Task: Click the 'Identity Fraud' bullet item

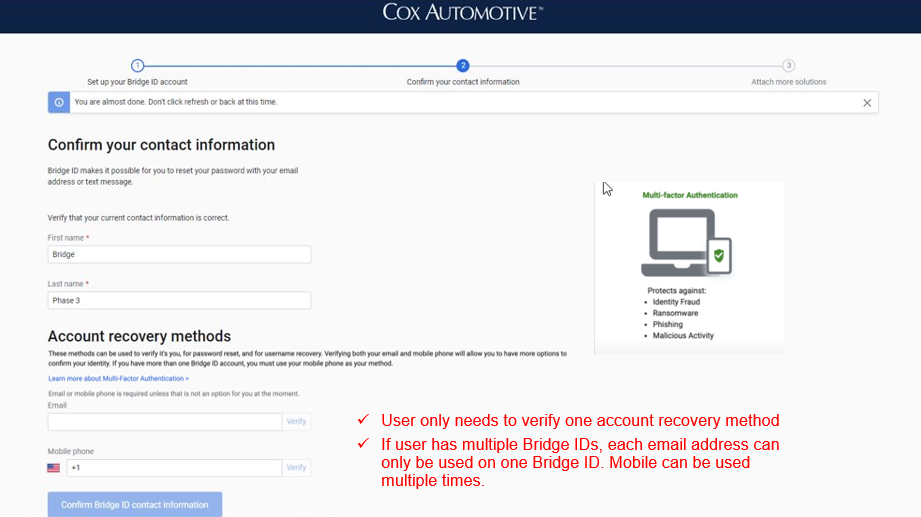Action: [676, 302]
